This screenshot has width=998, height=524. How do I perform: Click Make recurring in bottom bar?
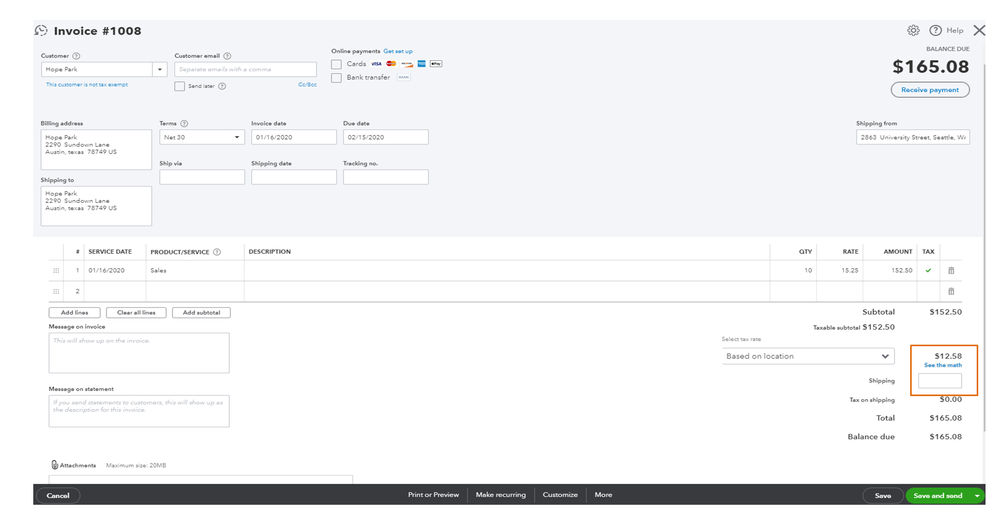(x=501, y=495)
